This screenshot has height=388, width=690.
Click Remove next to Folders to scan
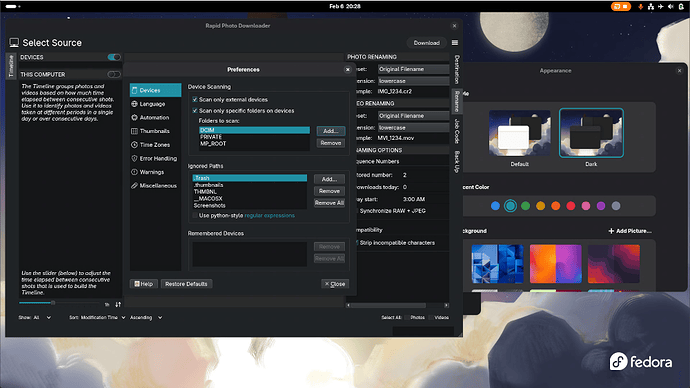331,143
